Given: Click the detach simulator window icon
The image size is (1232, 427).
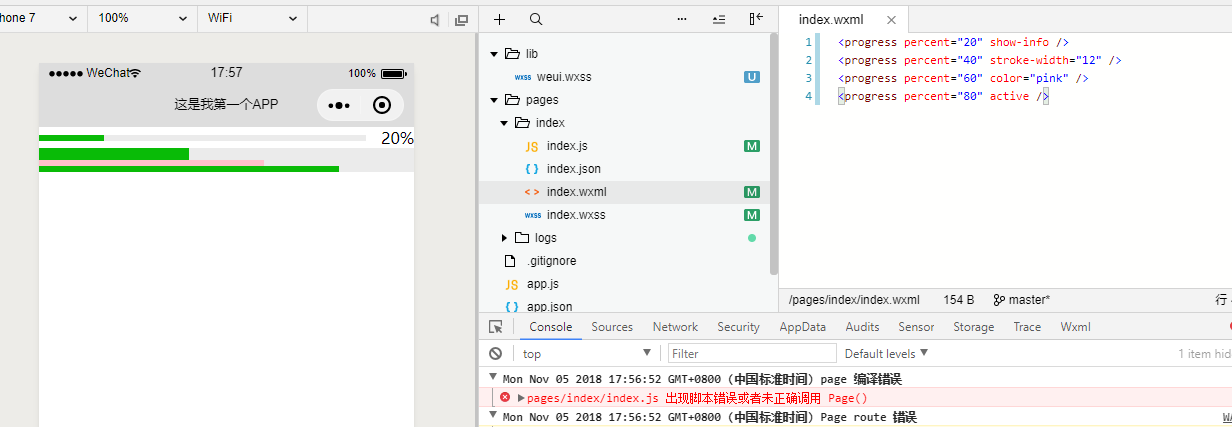Looking at the screenshot, I should click(x=461, y=19).
